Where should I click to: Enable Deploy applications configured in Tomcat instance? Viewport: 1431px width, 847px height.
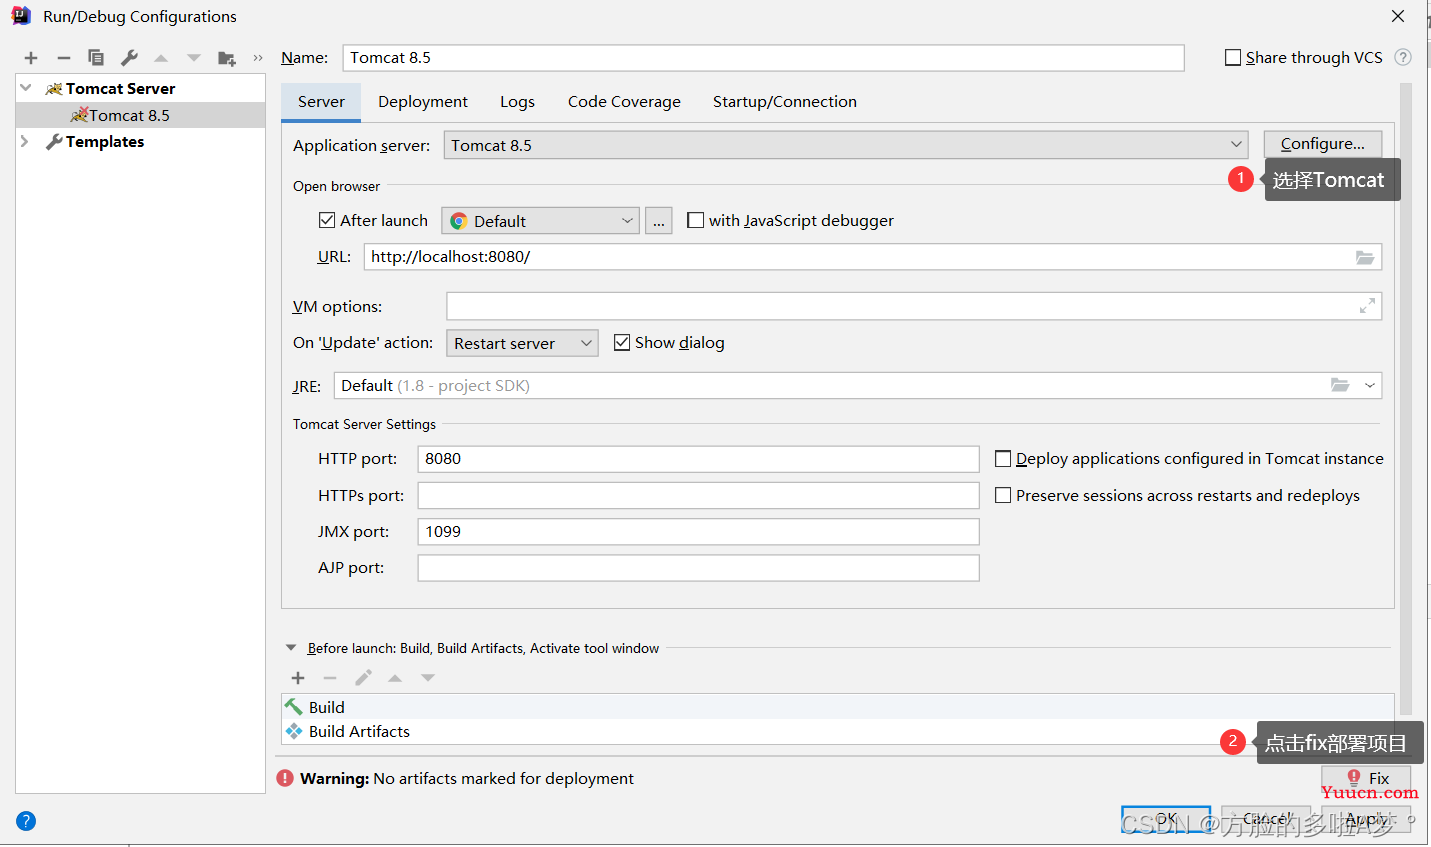[x=1003, y=458]
